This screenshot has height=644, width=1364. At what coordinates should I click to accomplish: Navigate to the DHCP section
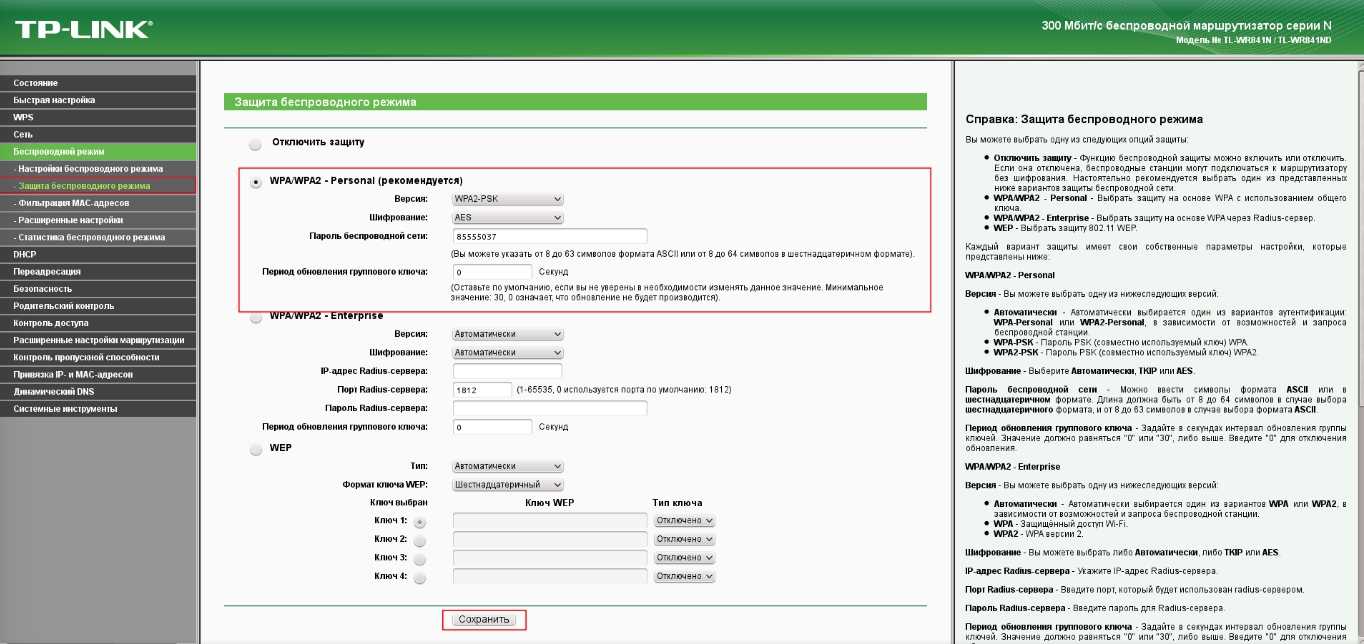click(25, 254)
